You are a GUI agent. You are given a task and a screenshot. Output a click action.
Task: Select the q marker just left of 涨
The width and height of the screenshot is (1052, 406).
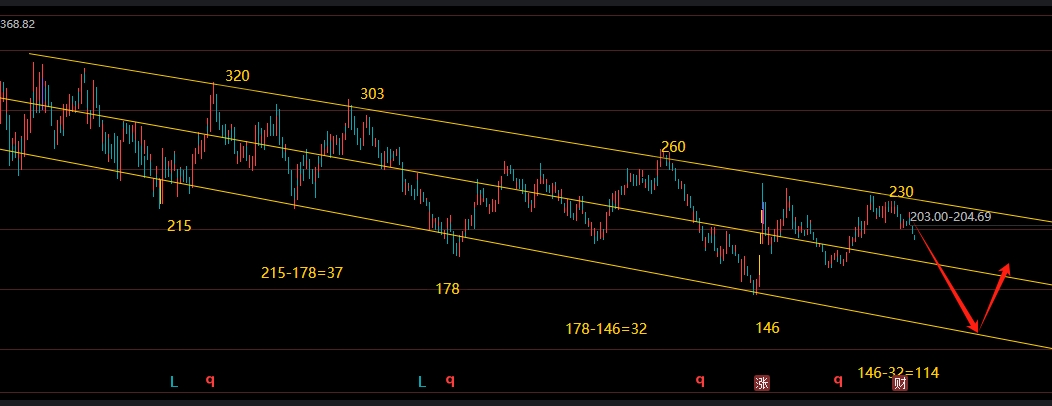[700, 381]
